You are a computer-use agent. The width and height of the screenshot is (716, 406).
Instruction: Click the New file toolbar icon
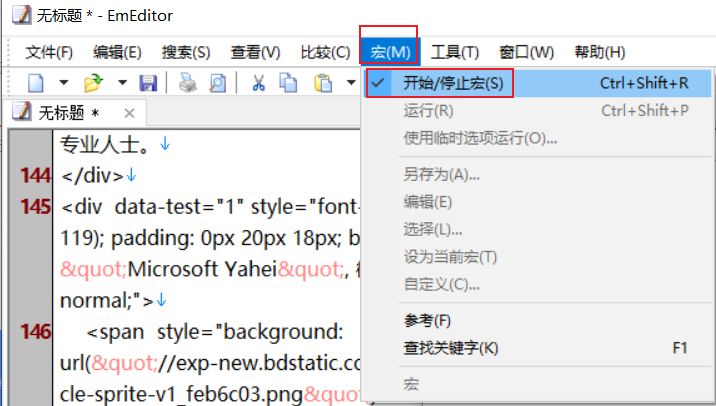coord(36,83)
